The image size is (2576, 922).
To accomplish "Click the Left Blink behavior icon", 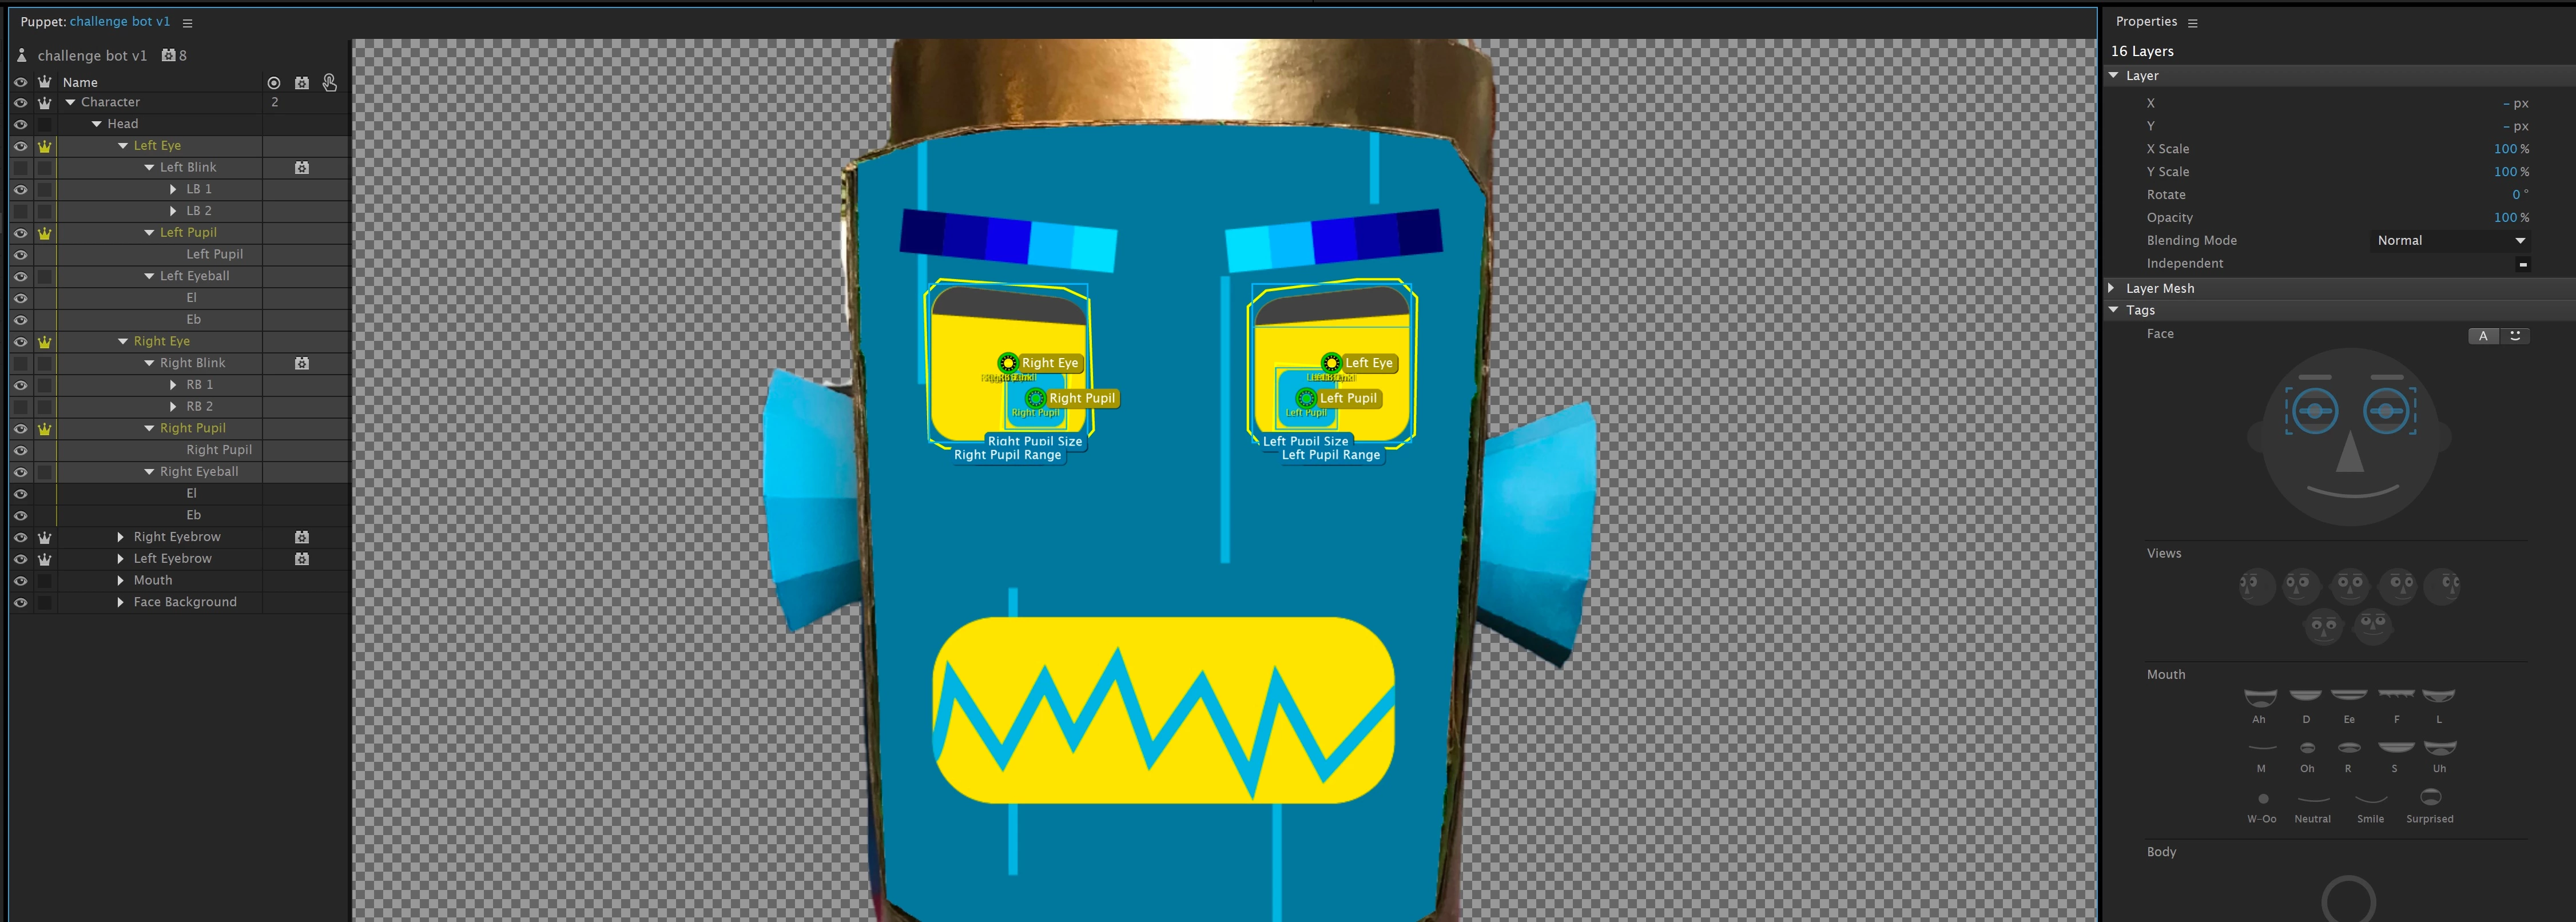I will pos(302,168).
